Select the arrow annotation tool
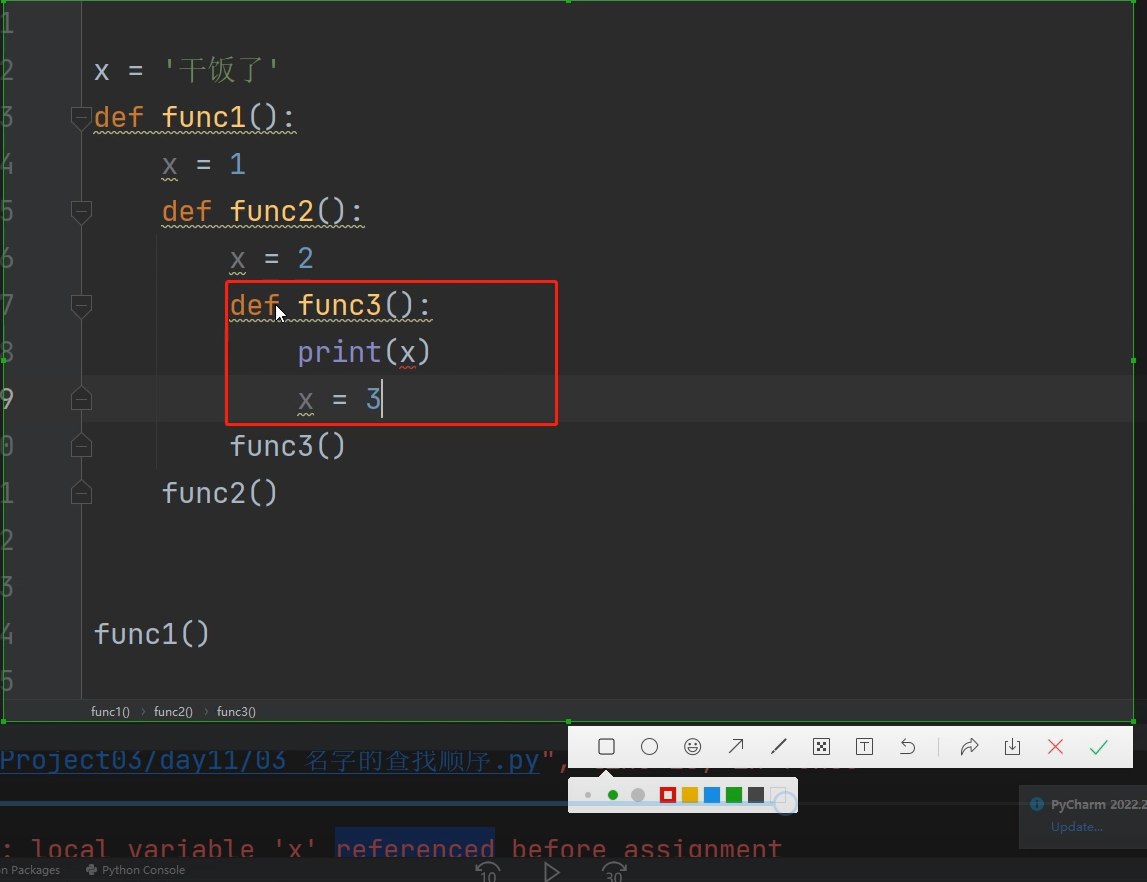This screenshot has height=882, width=1147. [736, 747]
